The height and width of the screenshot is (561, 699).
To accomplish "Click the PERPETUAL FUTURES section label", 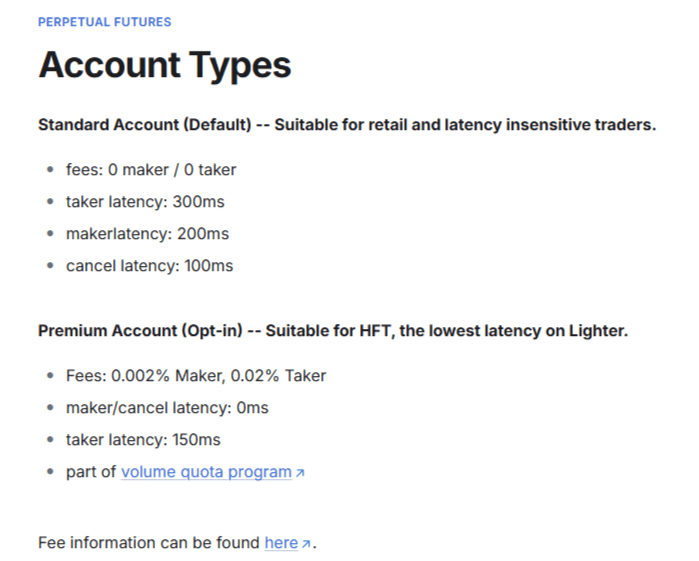I will [104, 22].
